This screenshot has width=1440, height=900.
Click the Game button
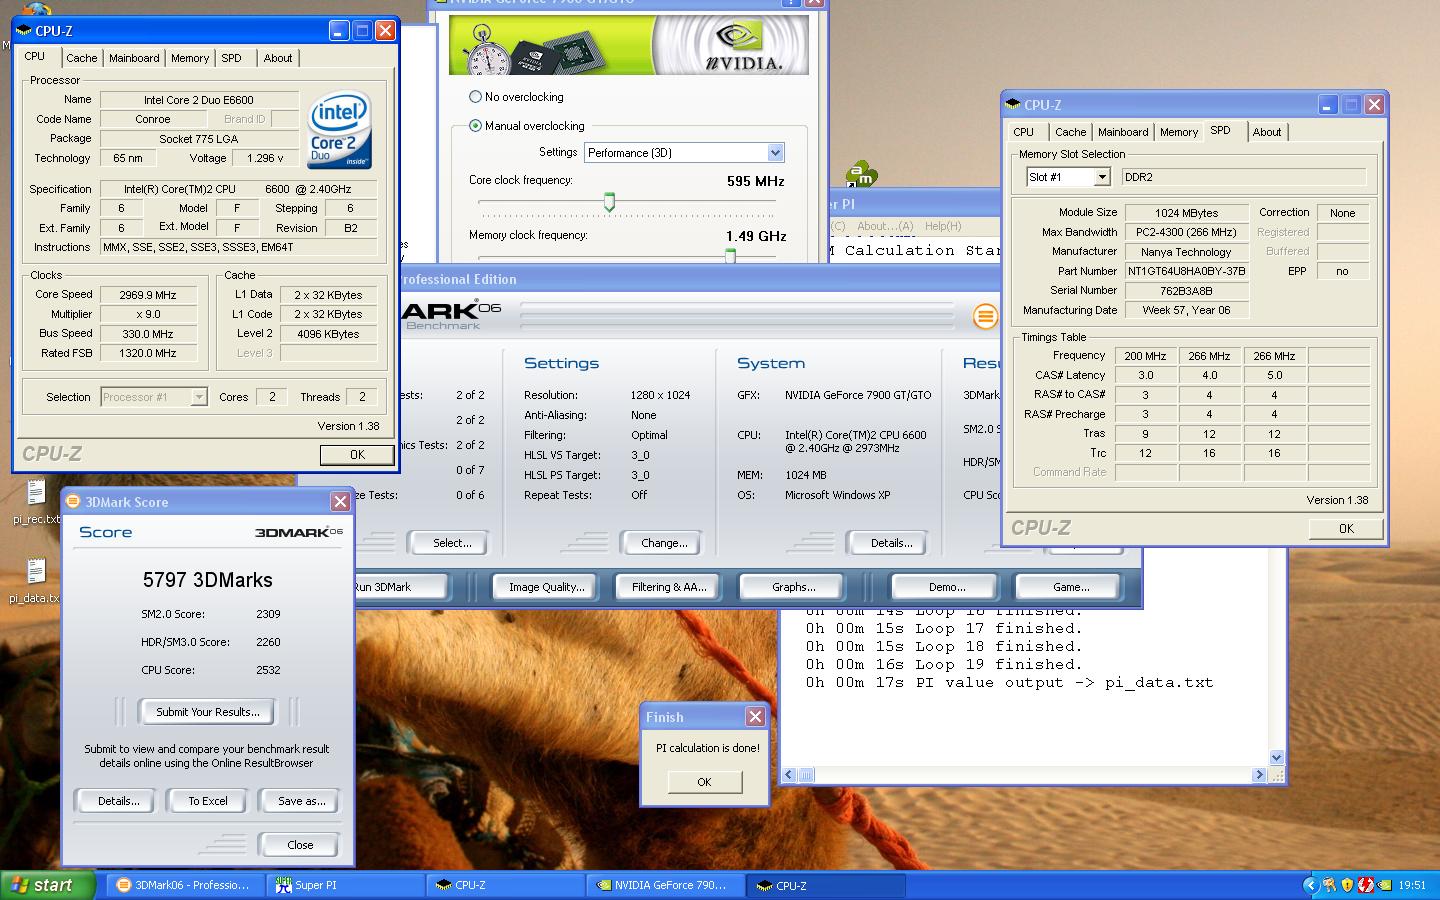point(1070,587)
